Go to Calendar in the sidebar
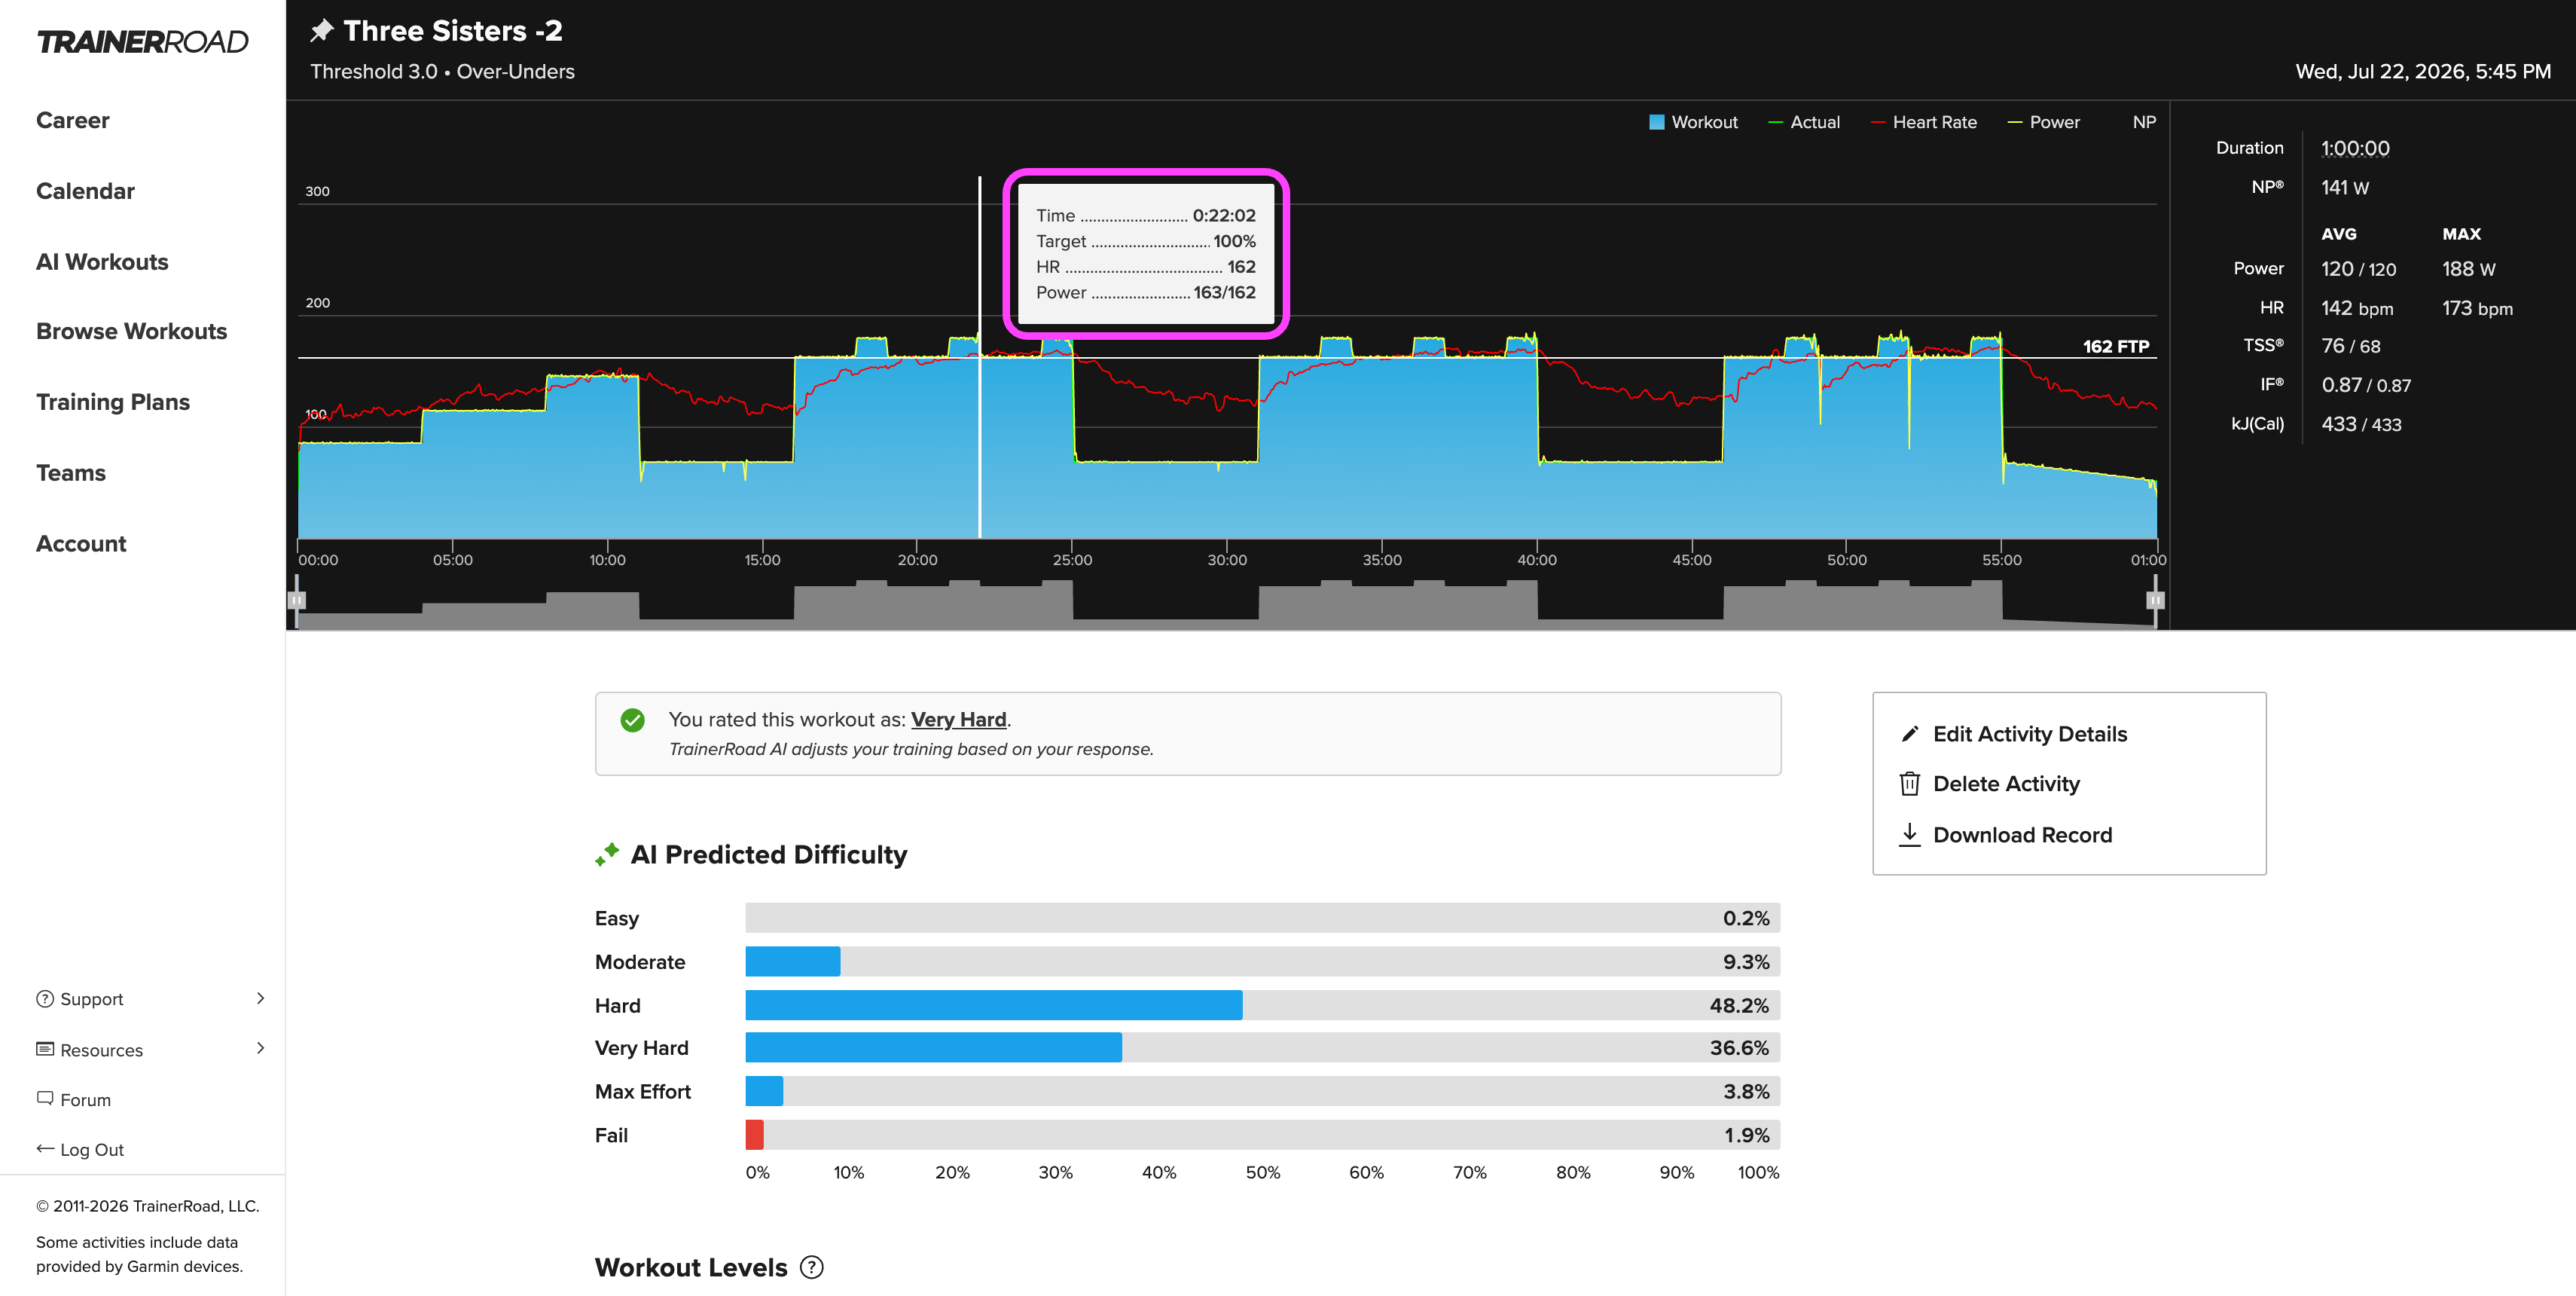2576x1296 pixels. point(86,191)
